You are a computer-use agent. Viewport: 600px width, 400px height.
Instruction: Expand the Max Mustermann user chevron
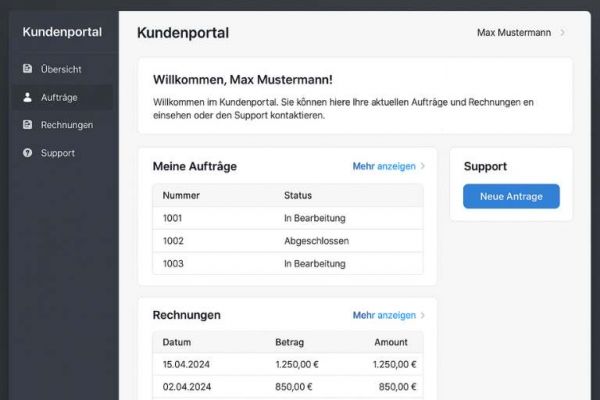click(563, 33)
